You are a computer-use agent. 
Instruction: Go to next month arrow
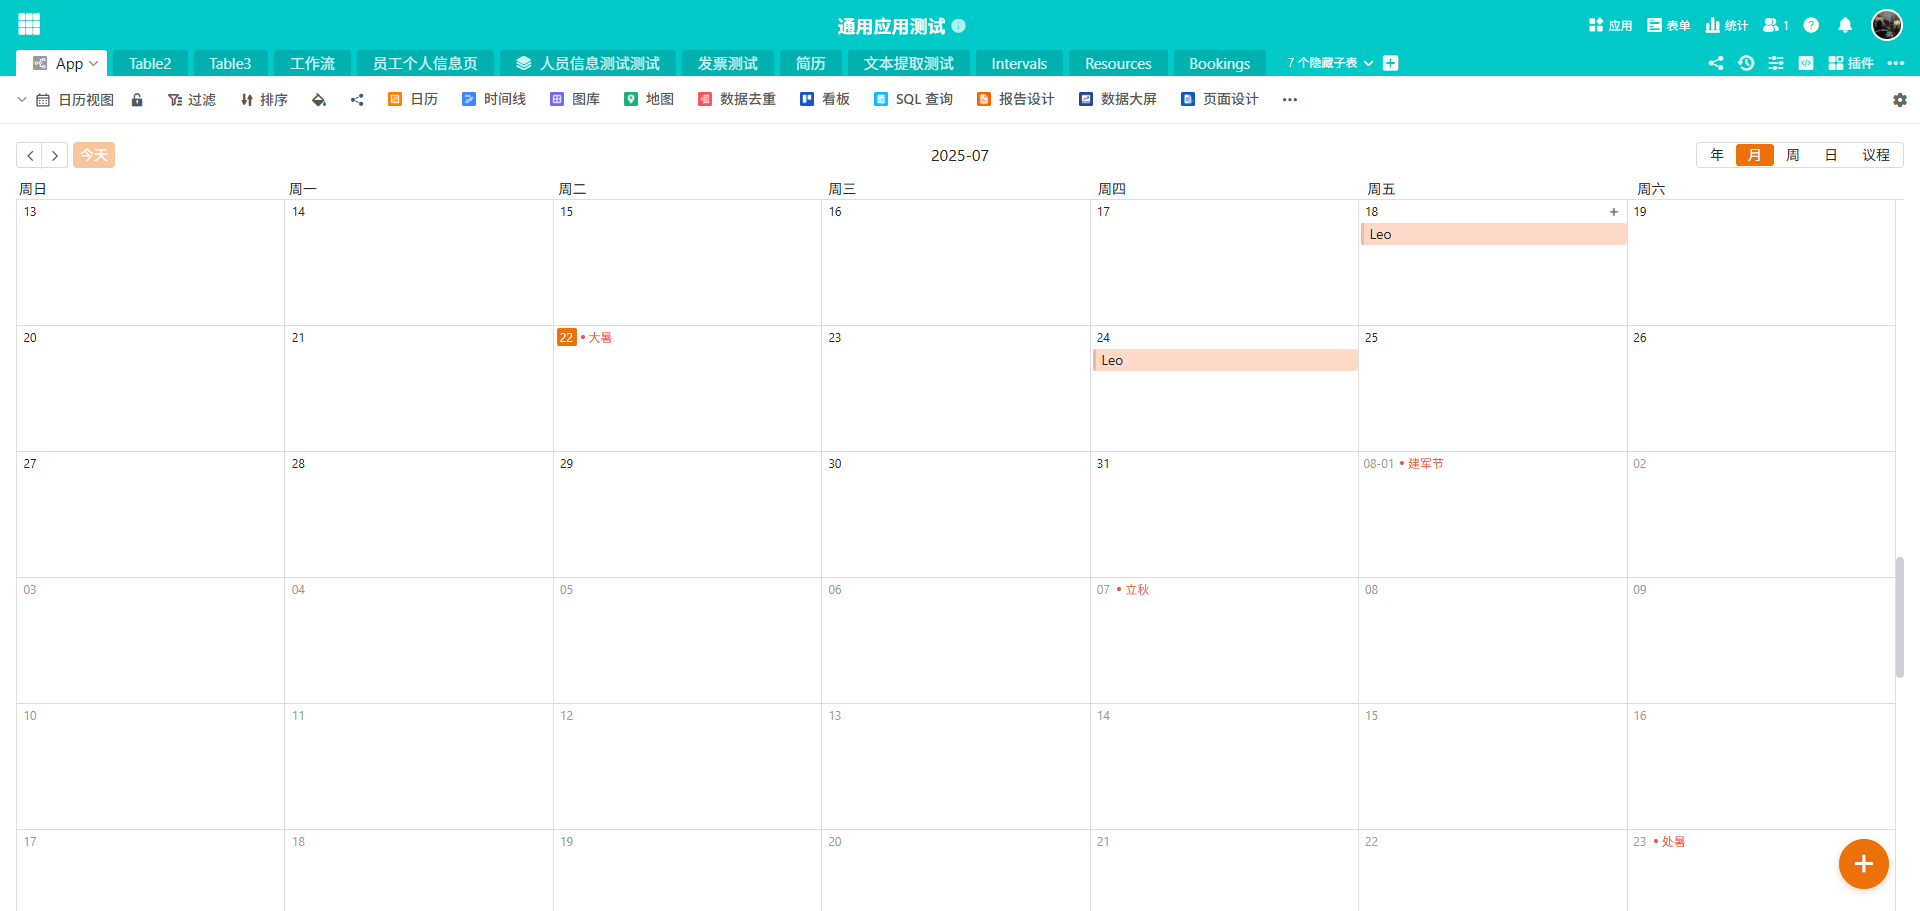click(55, 155)
